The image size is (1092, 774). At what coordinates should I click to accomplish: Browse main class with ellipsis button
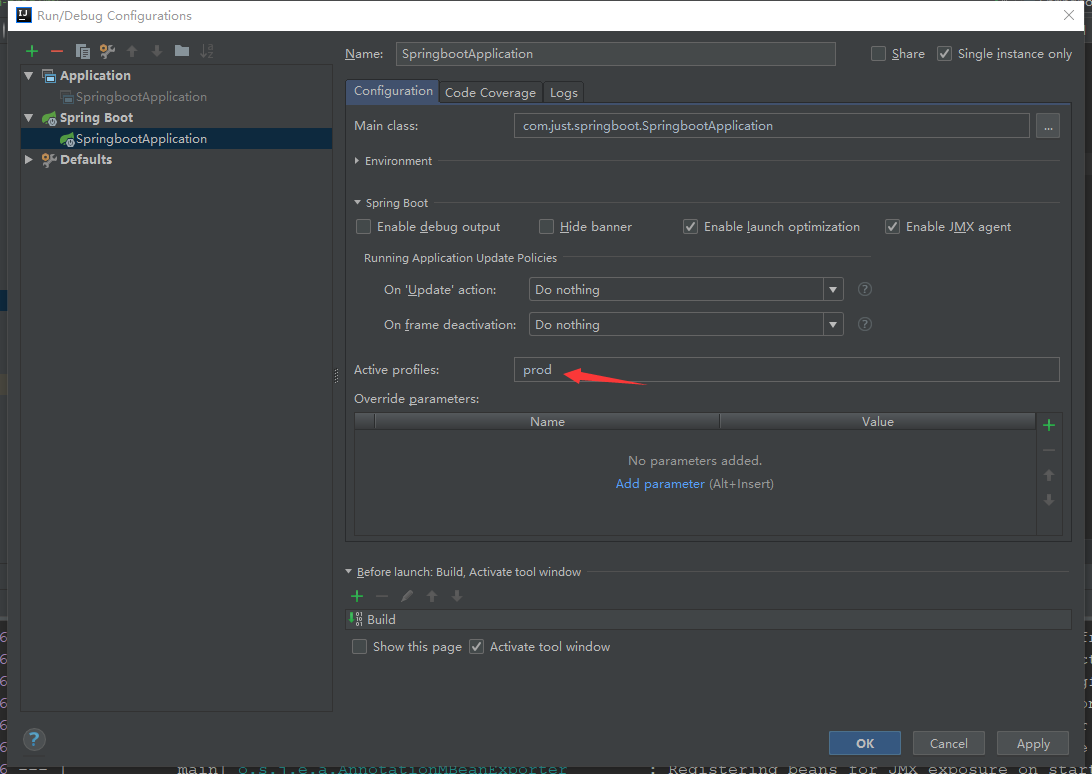coord(1048,126)
